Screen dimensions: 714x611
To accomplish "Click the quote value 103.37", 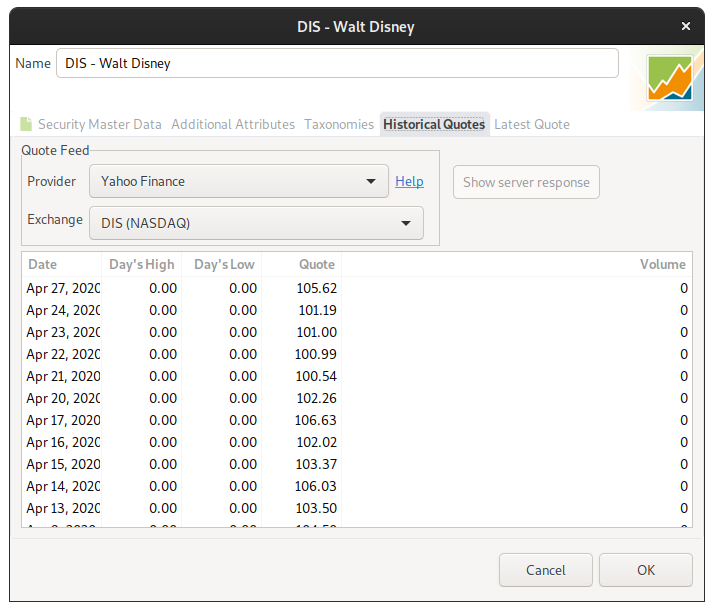I will [316, 464].
